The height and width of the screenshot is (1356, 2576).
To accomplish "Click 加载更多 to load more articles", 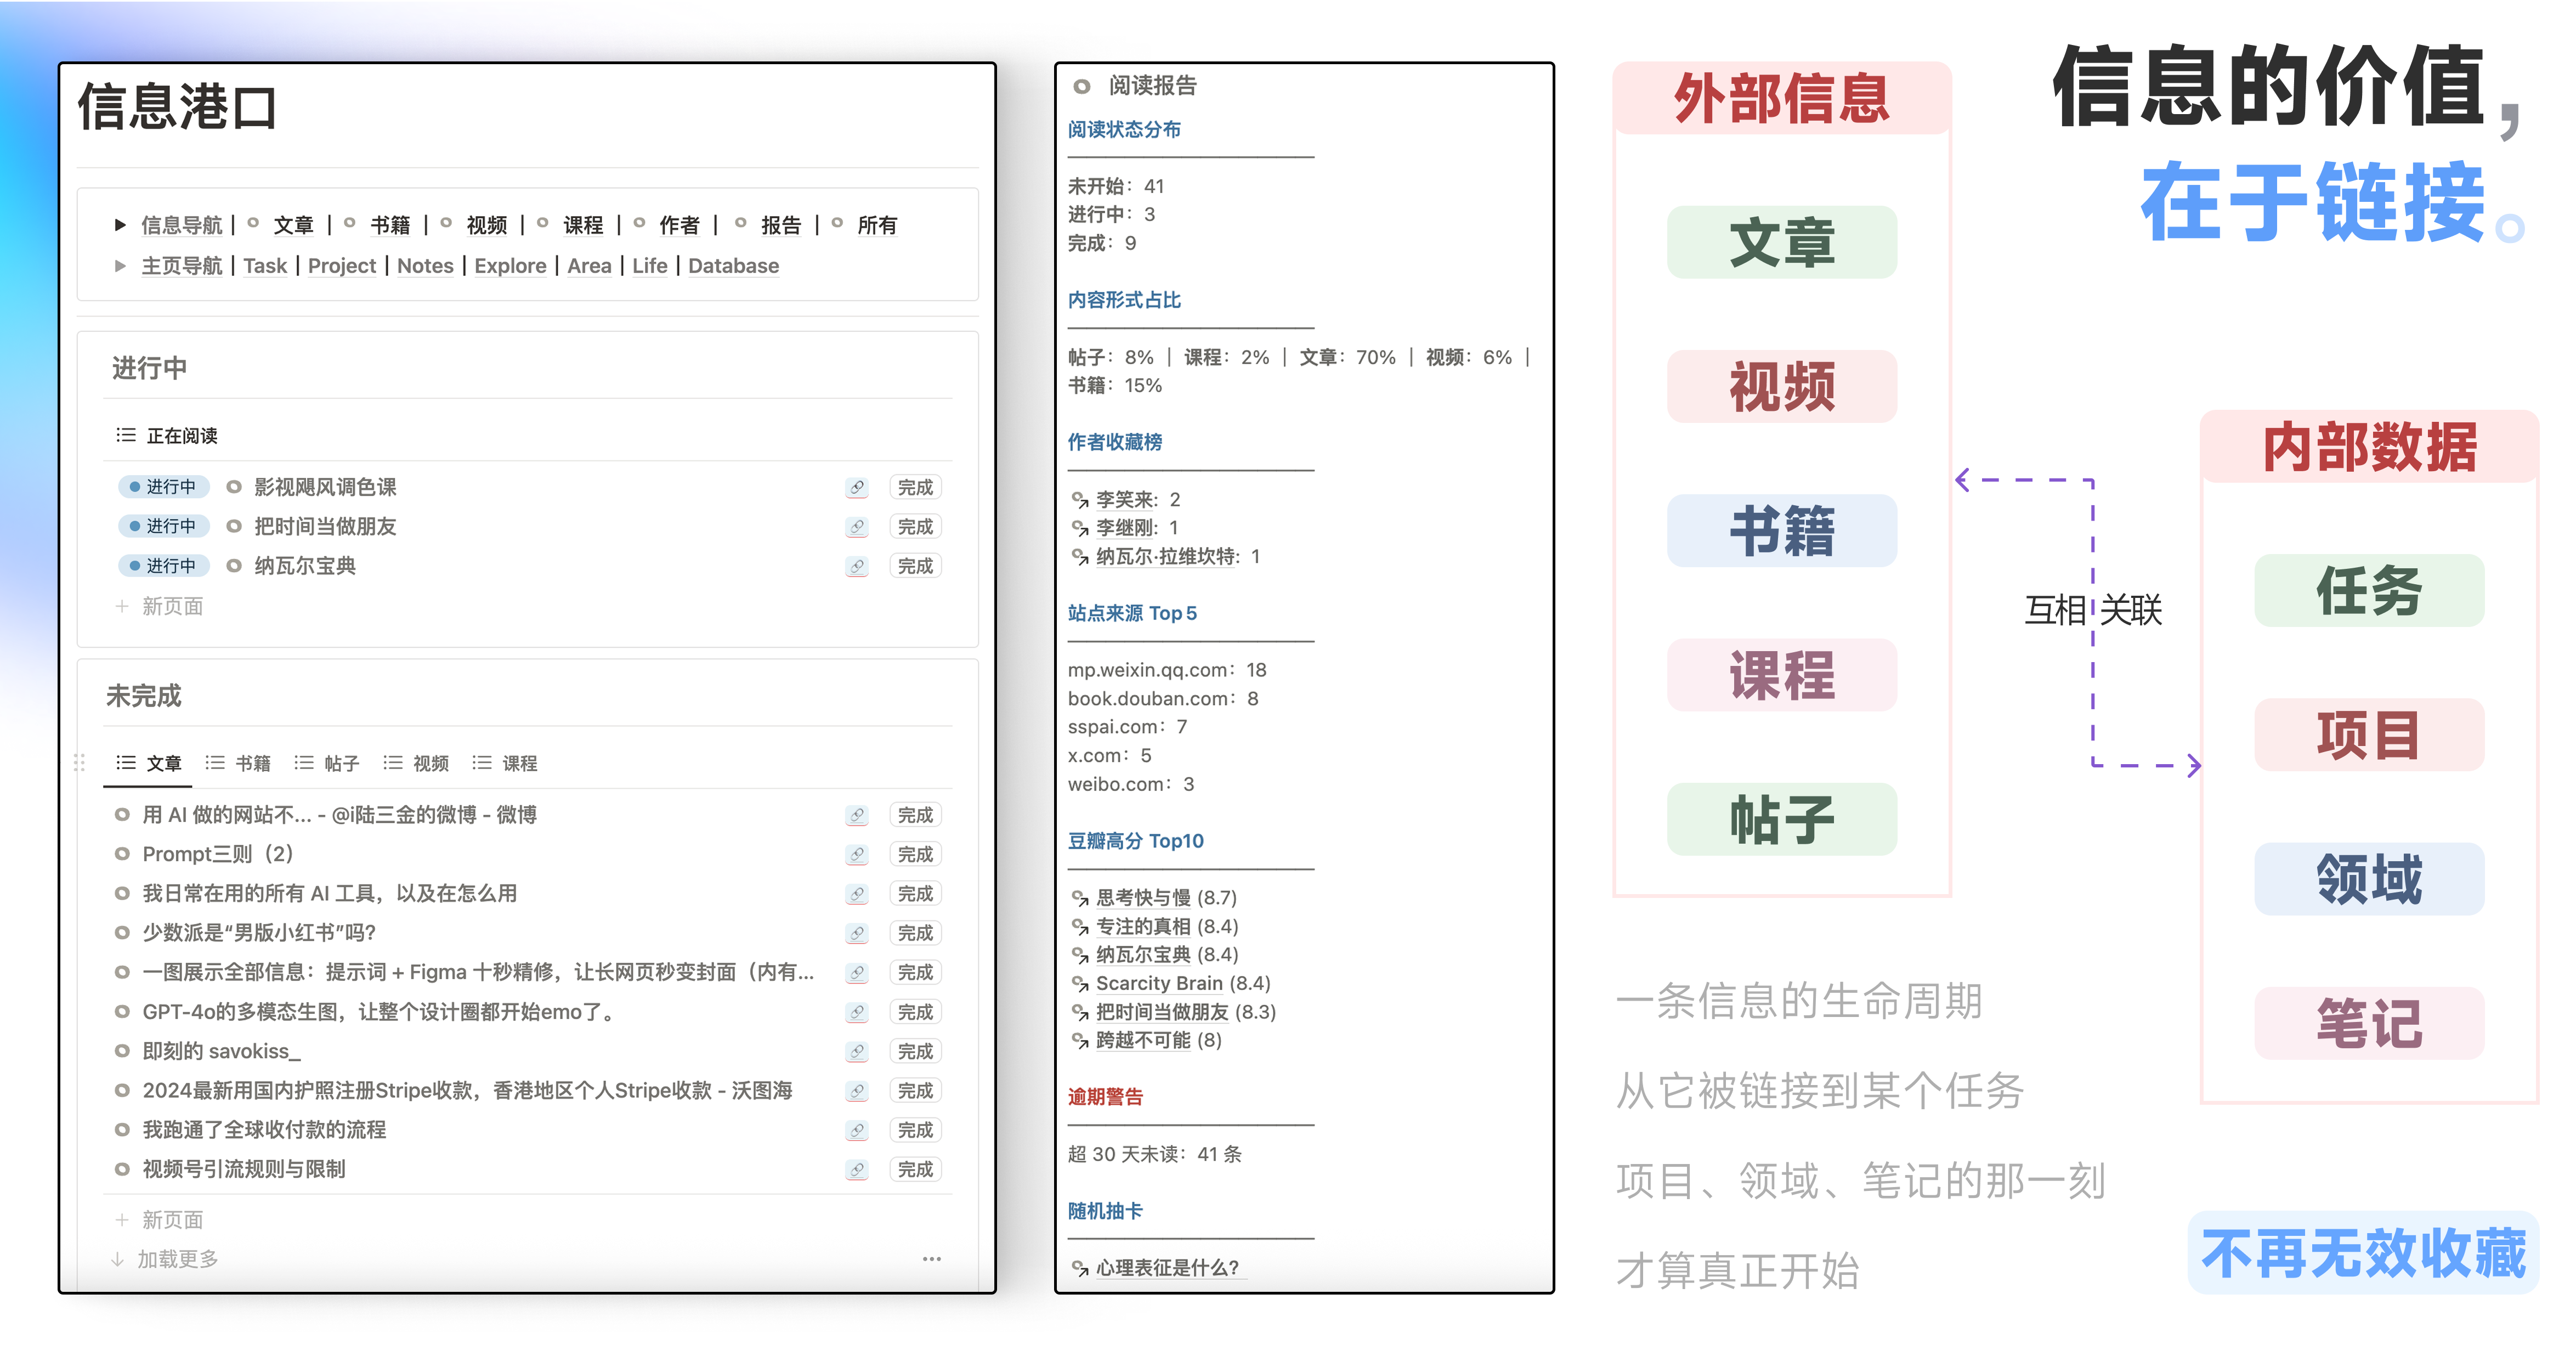I will (165, 1260).
